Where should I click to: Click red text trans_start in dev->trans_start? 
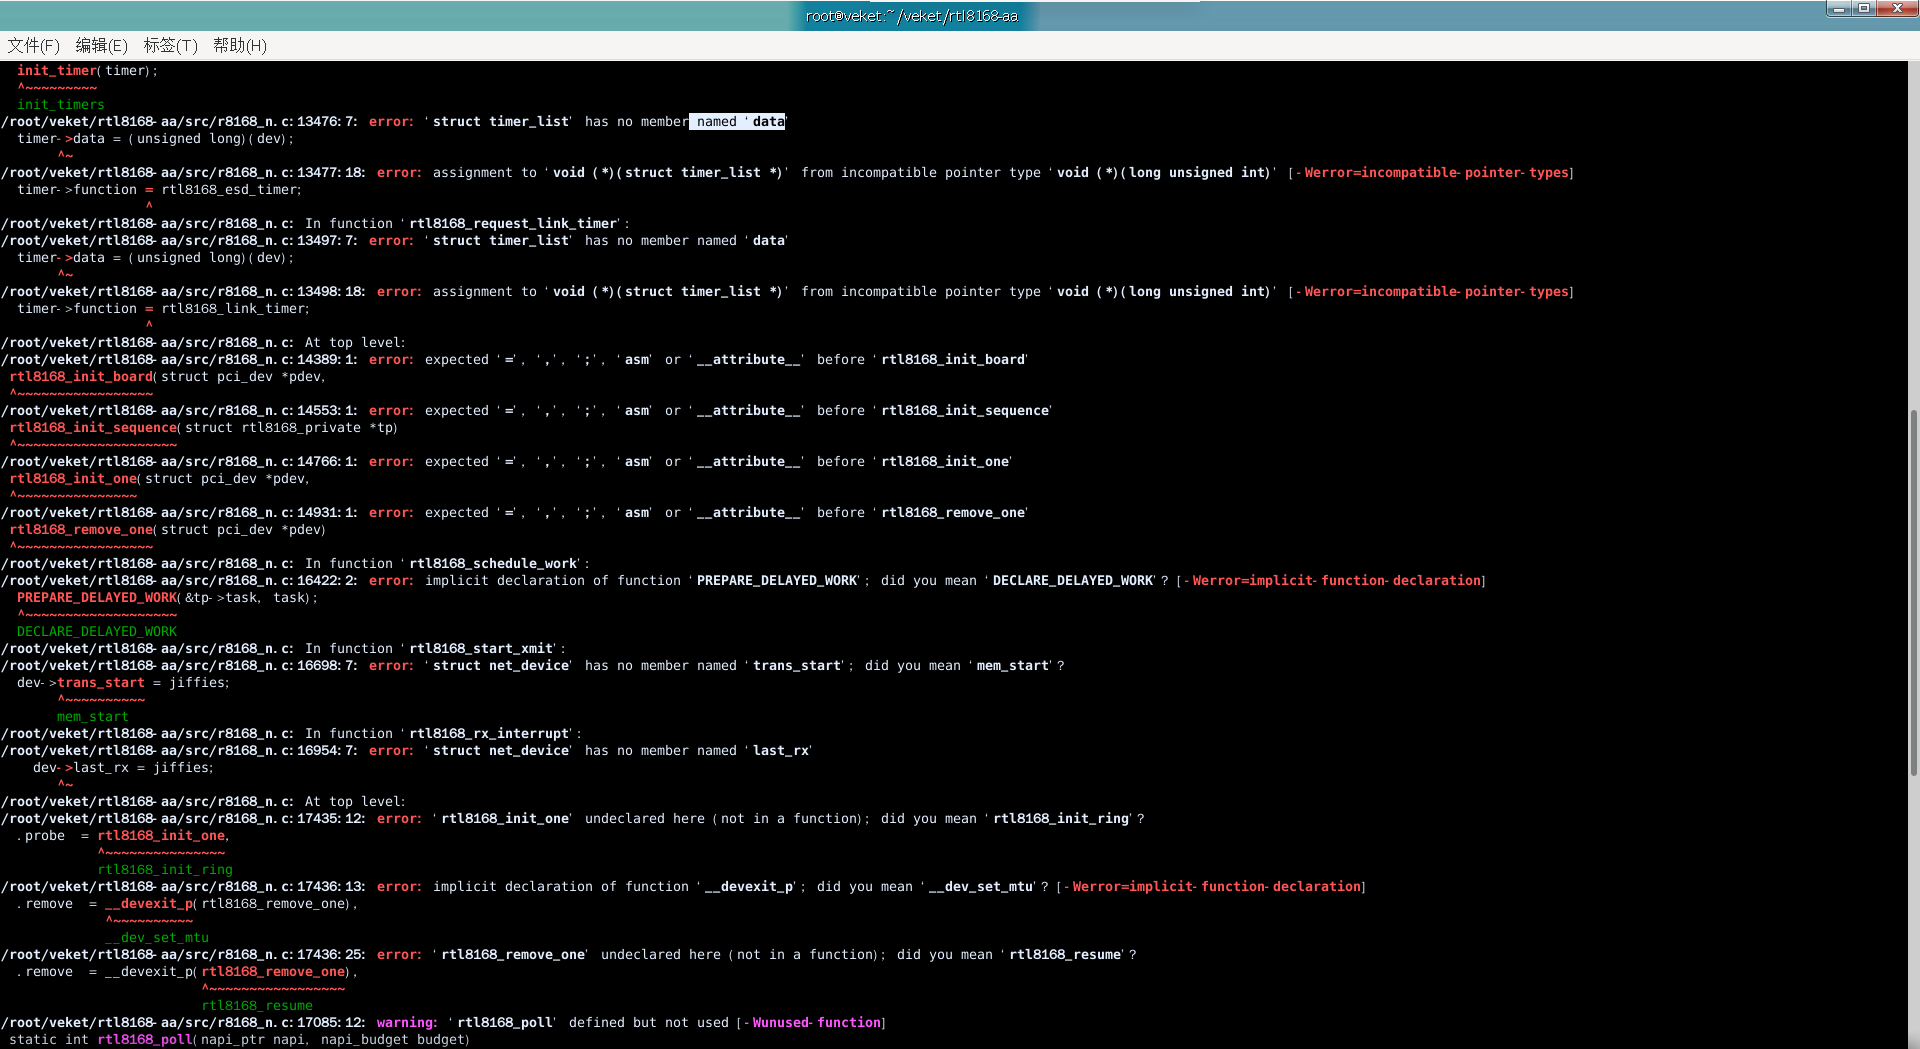[101, 683]
